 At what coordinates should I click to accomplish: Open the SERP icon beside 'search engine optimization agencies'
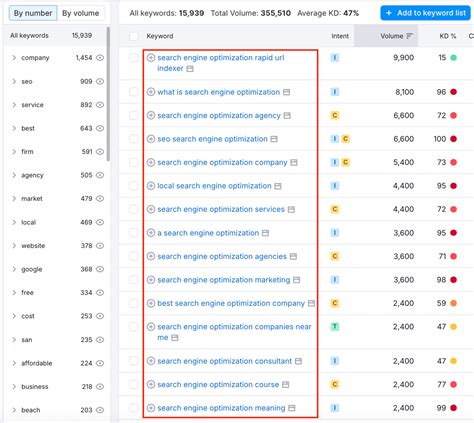[x=293, y=256]
